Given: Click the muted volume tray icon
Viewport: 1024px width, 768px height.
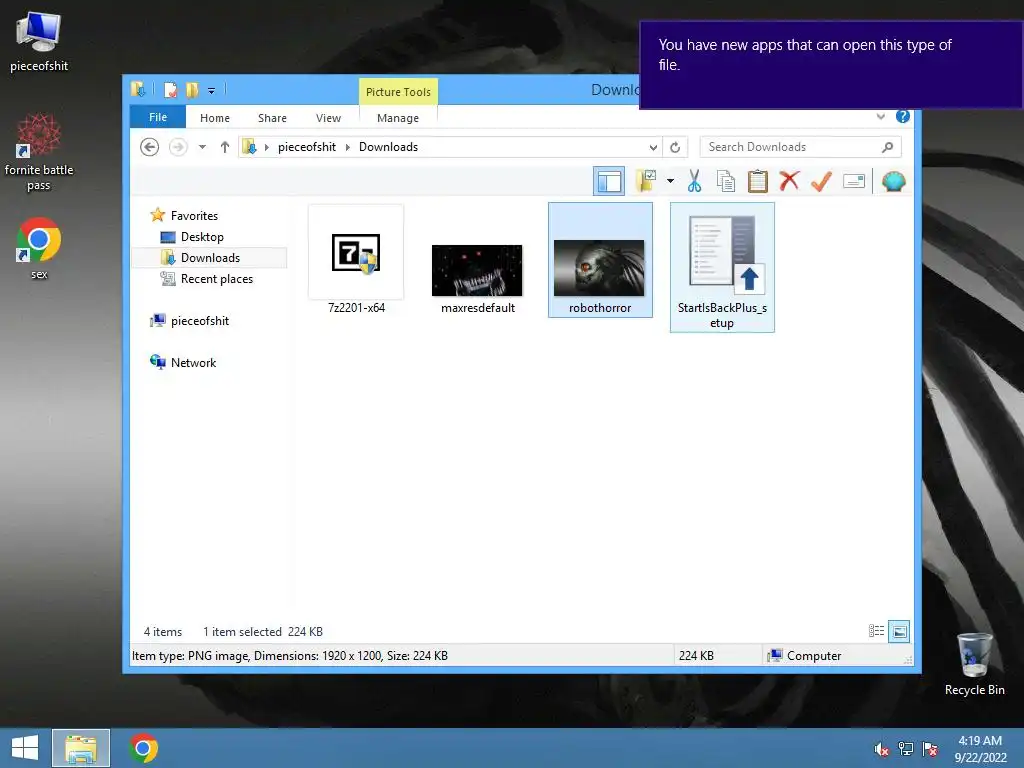Looking at the screenshot, I should (881, 749).
